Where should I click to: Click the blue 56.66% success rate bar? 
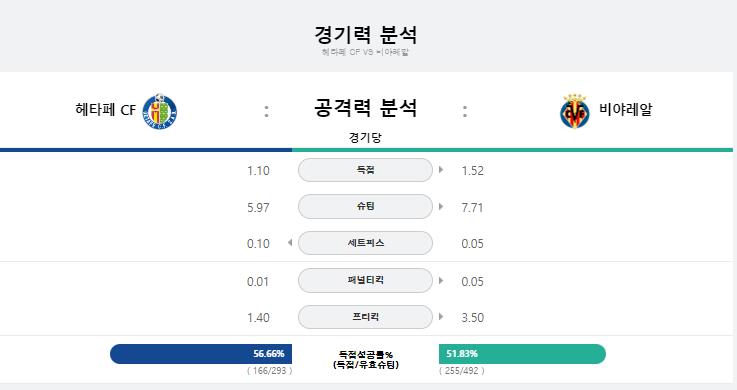[201, 354]
